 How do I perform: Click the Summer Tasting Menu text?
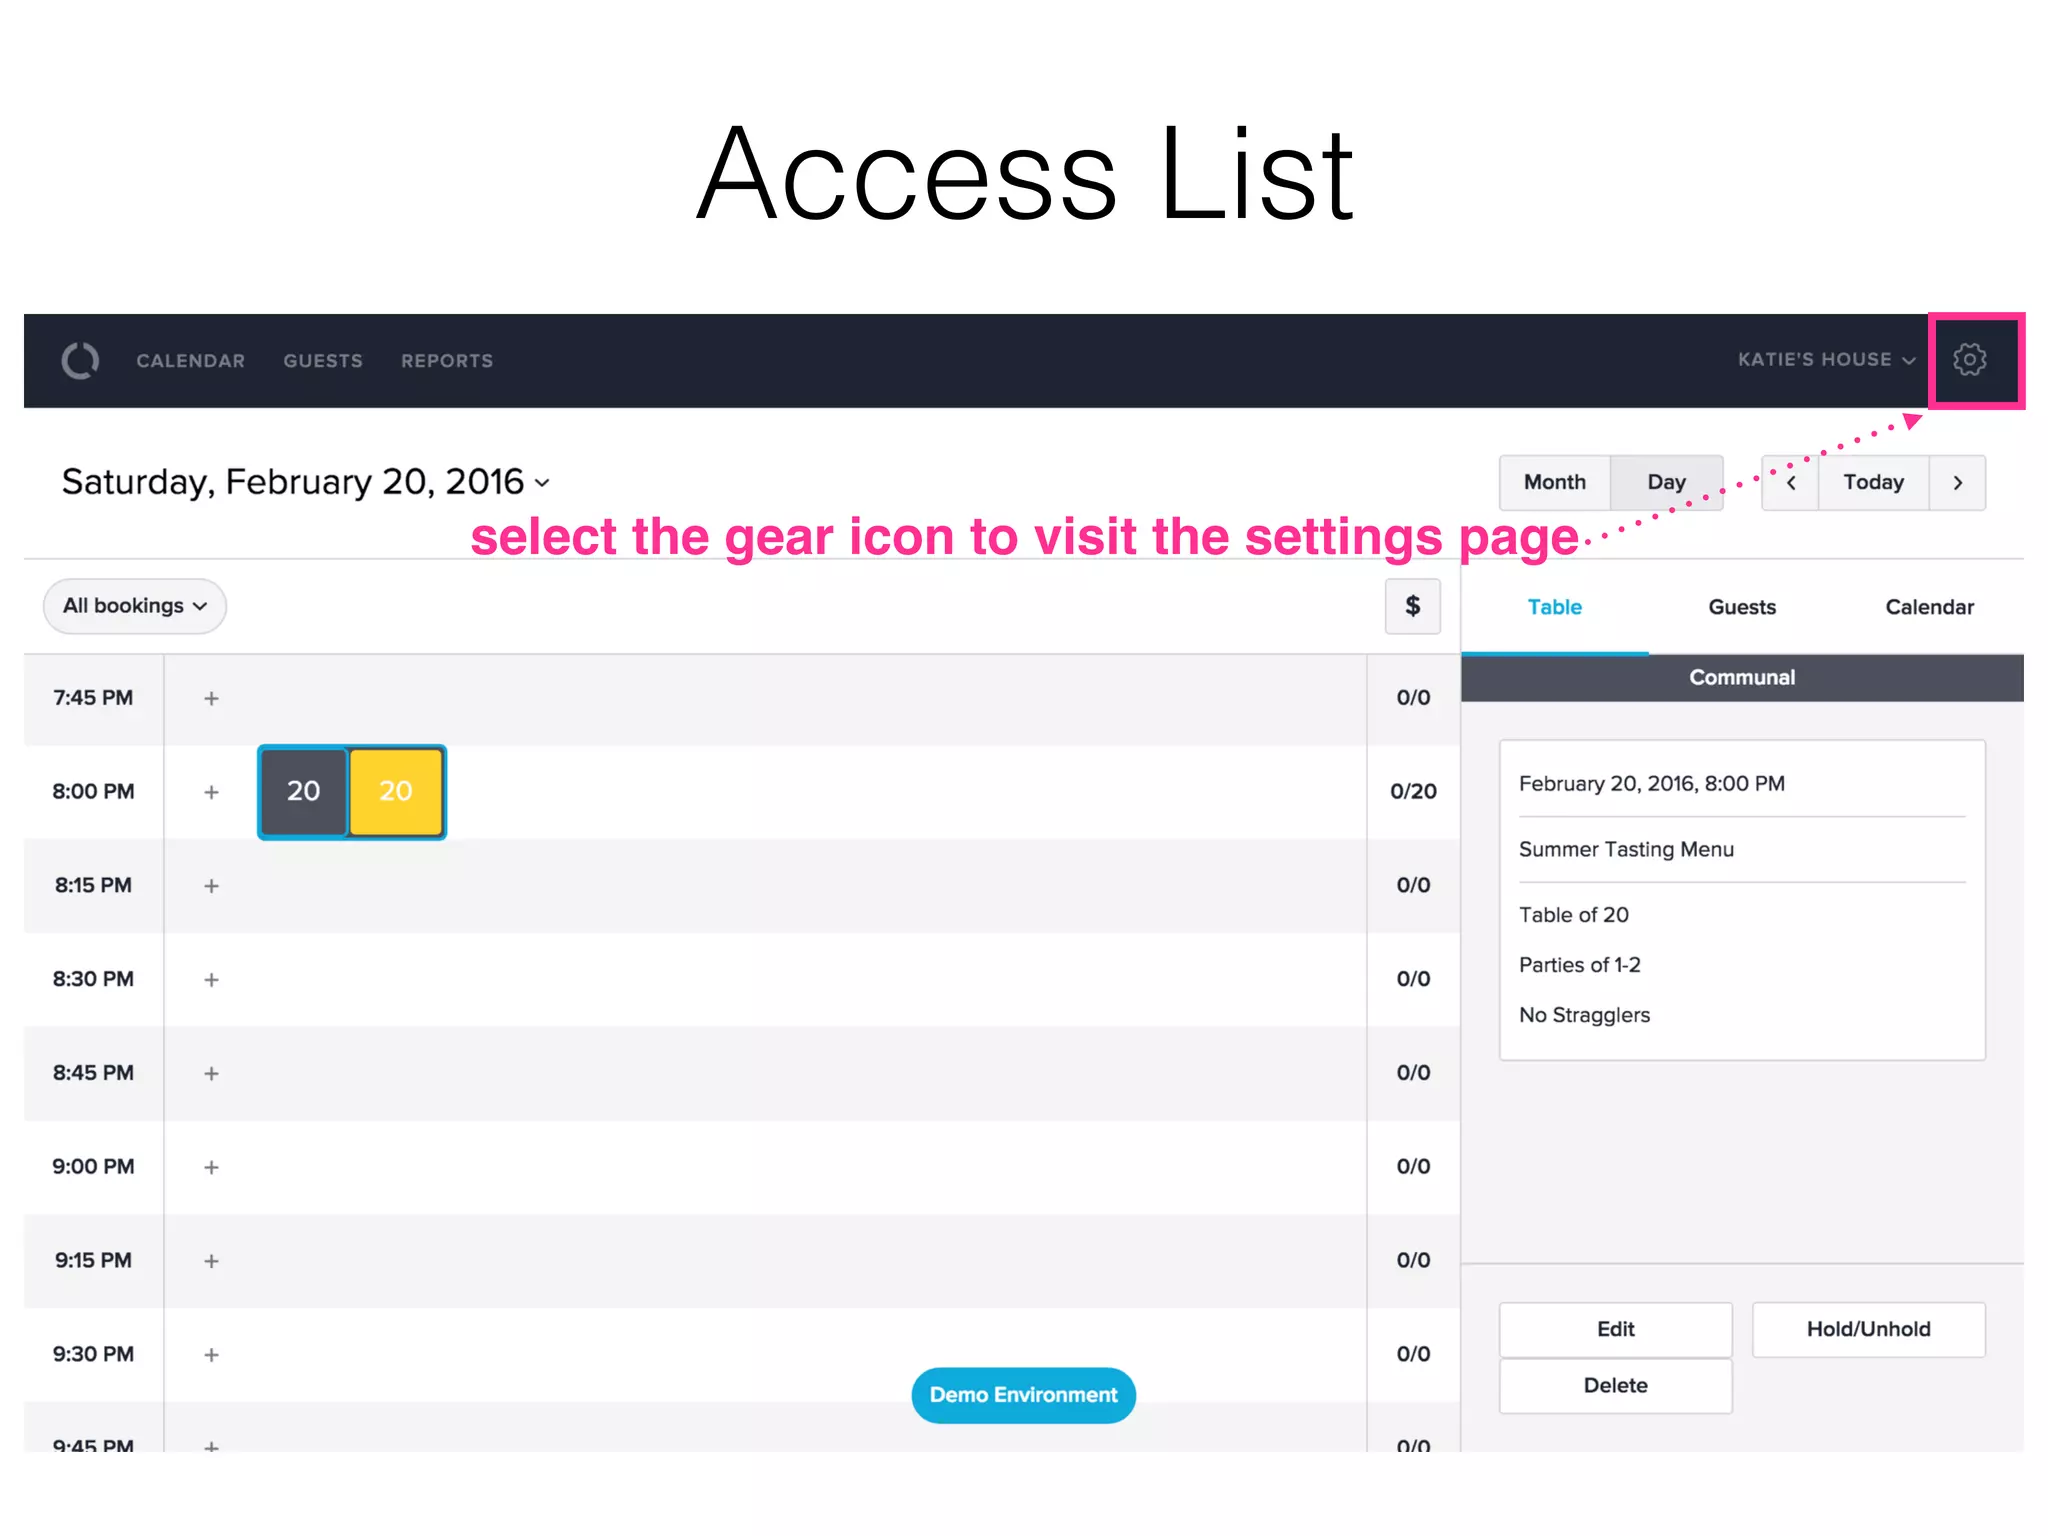click(x=1626, y=850)
